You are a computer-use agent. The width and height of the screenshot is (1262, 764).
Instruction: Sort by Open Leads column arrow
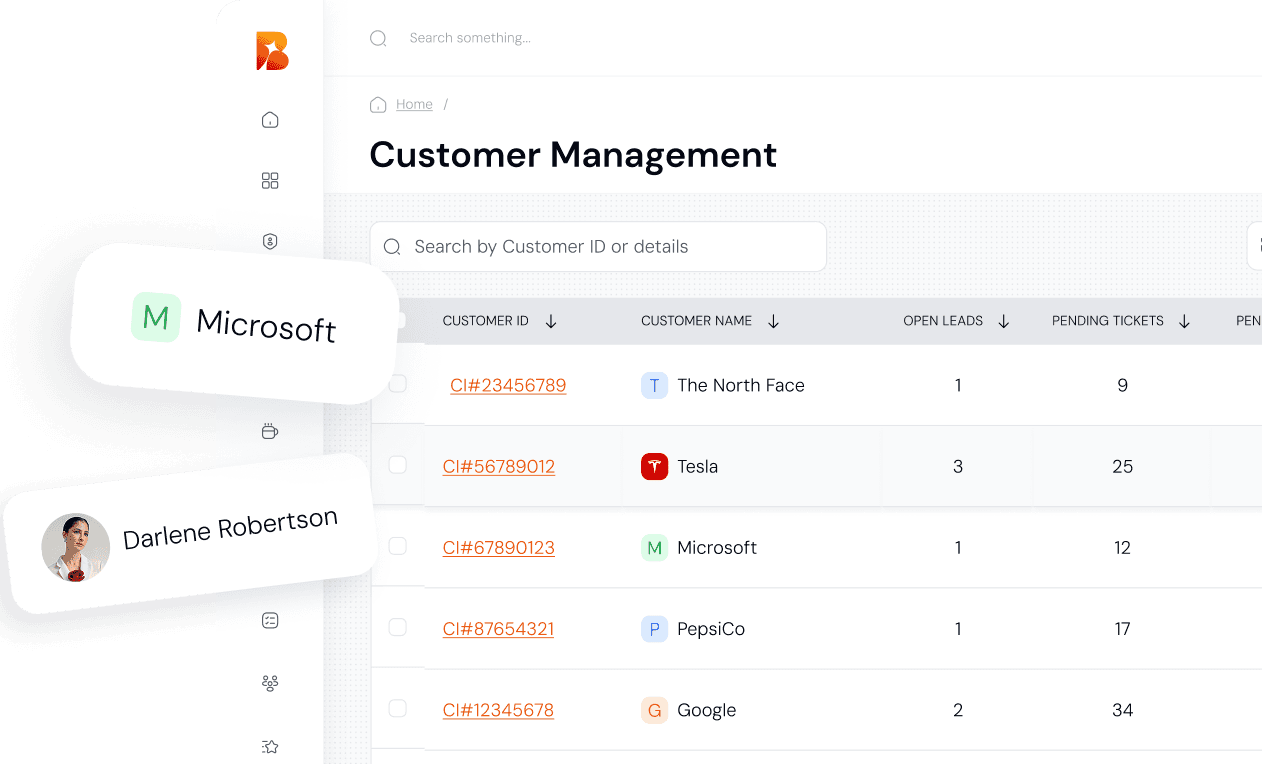point(1004,321)
